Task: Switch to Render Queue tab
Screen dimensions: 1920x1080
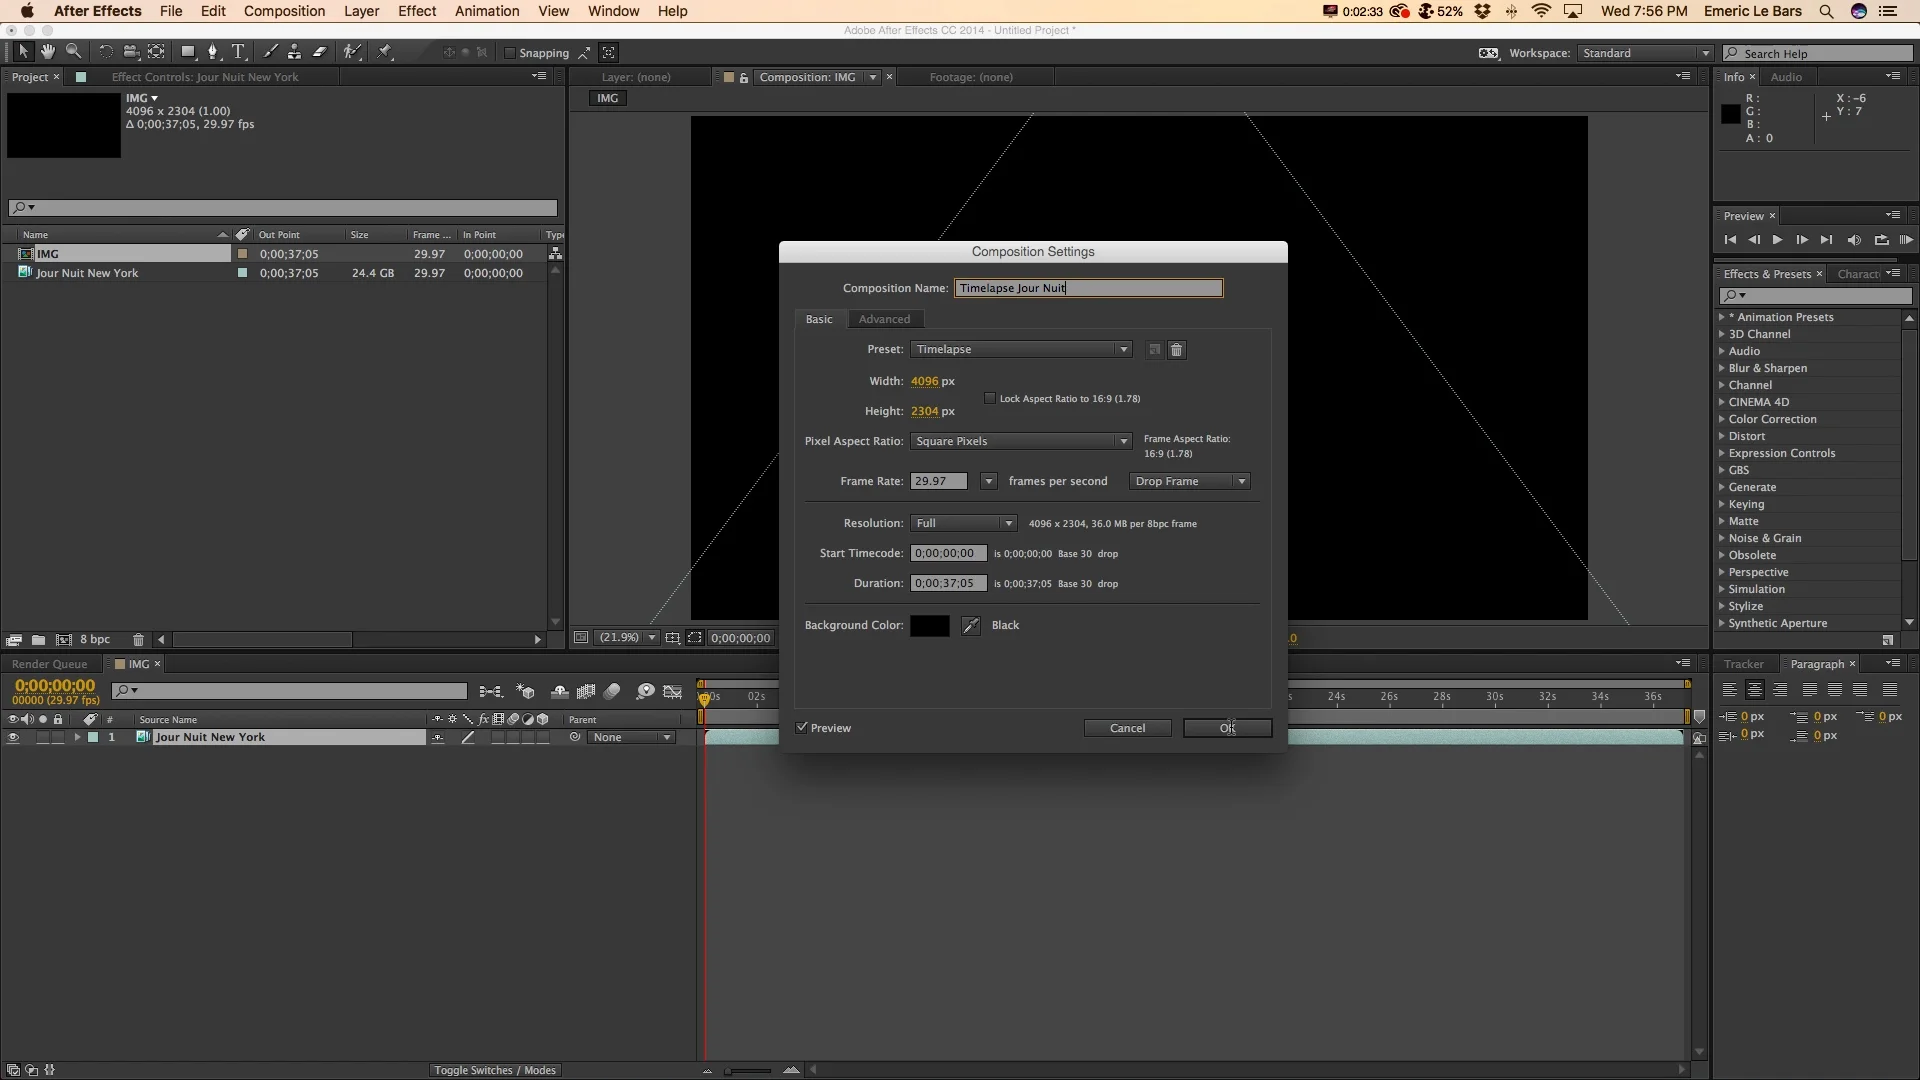Action: 49,665
